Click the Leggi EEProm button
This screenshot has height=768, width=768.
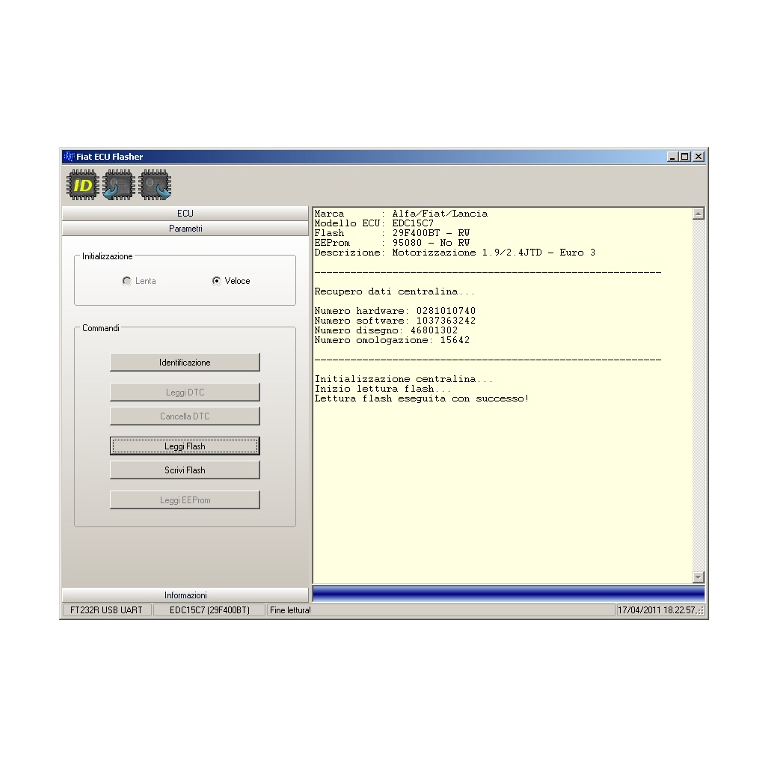[185, 500]
